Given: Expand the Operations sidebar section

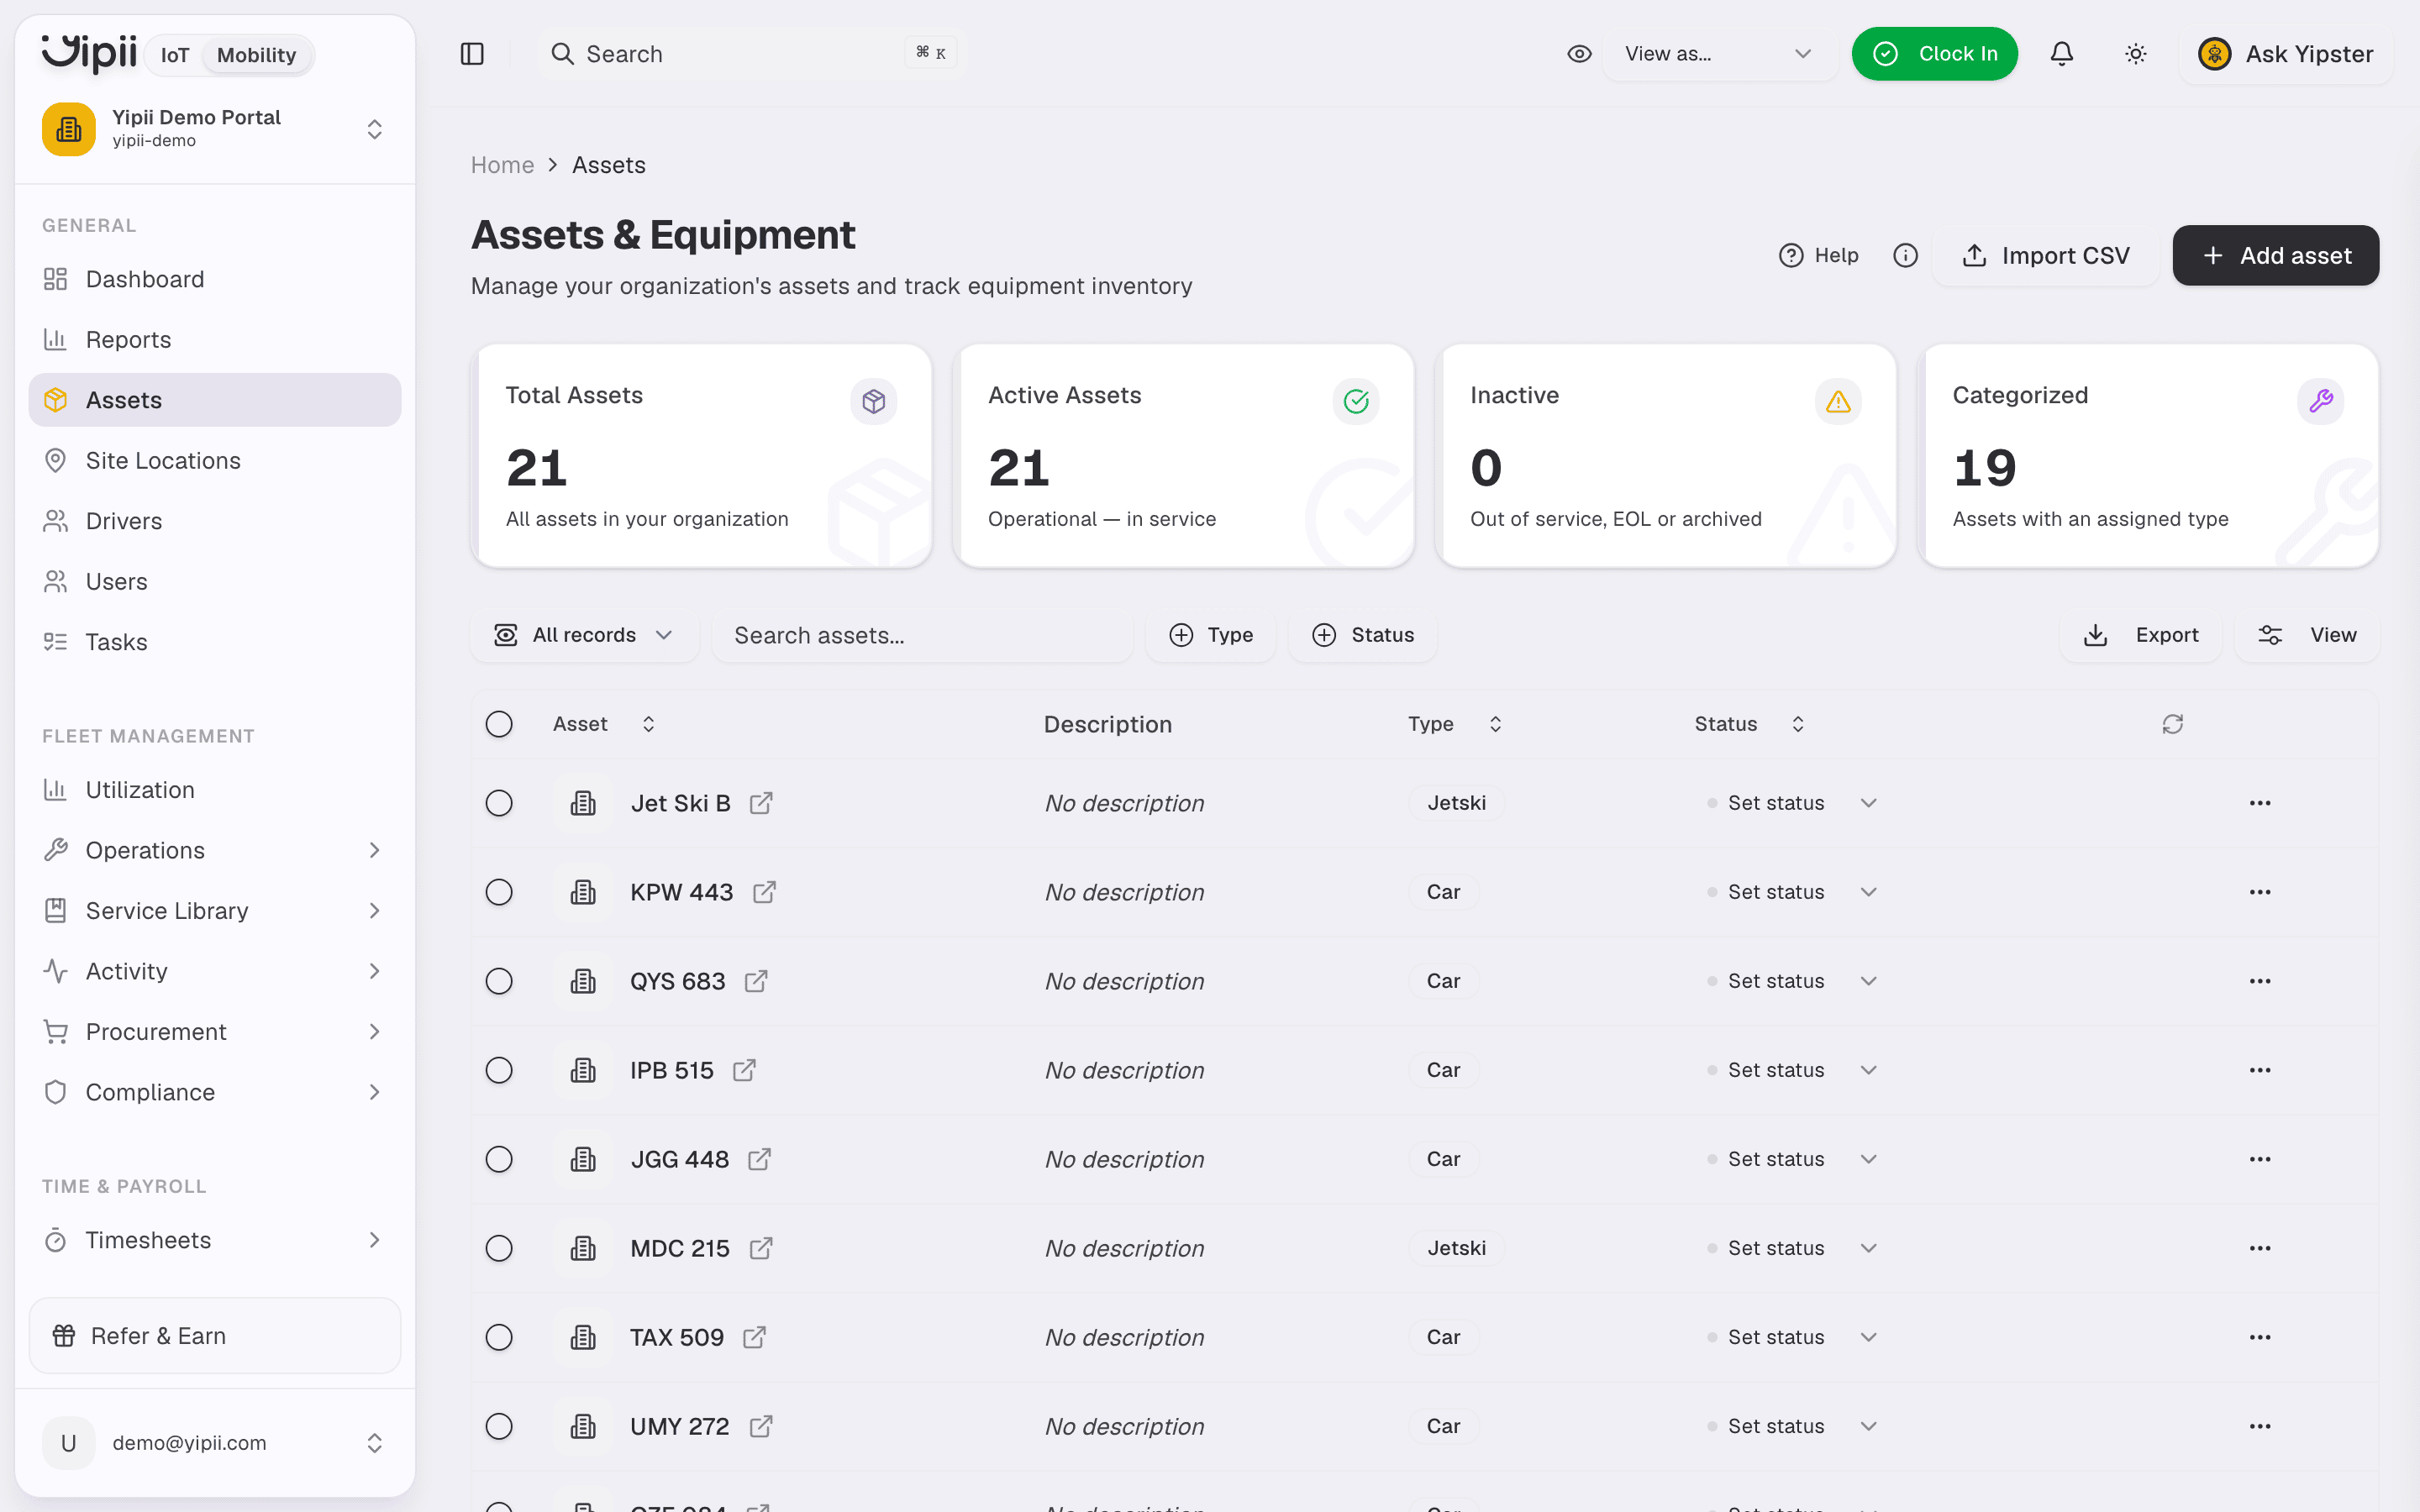Looking at the screenshot, I should 215,850.
